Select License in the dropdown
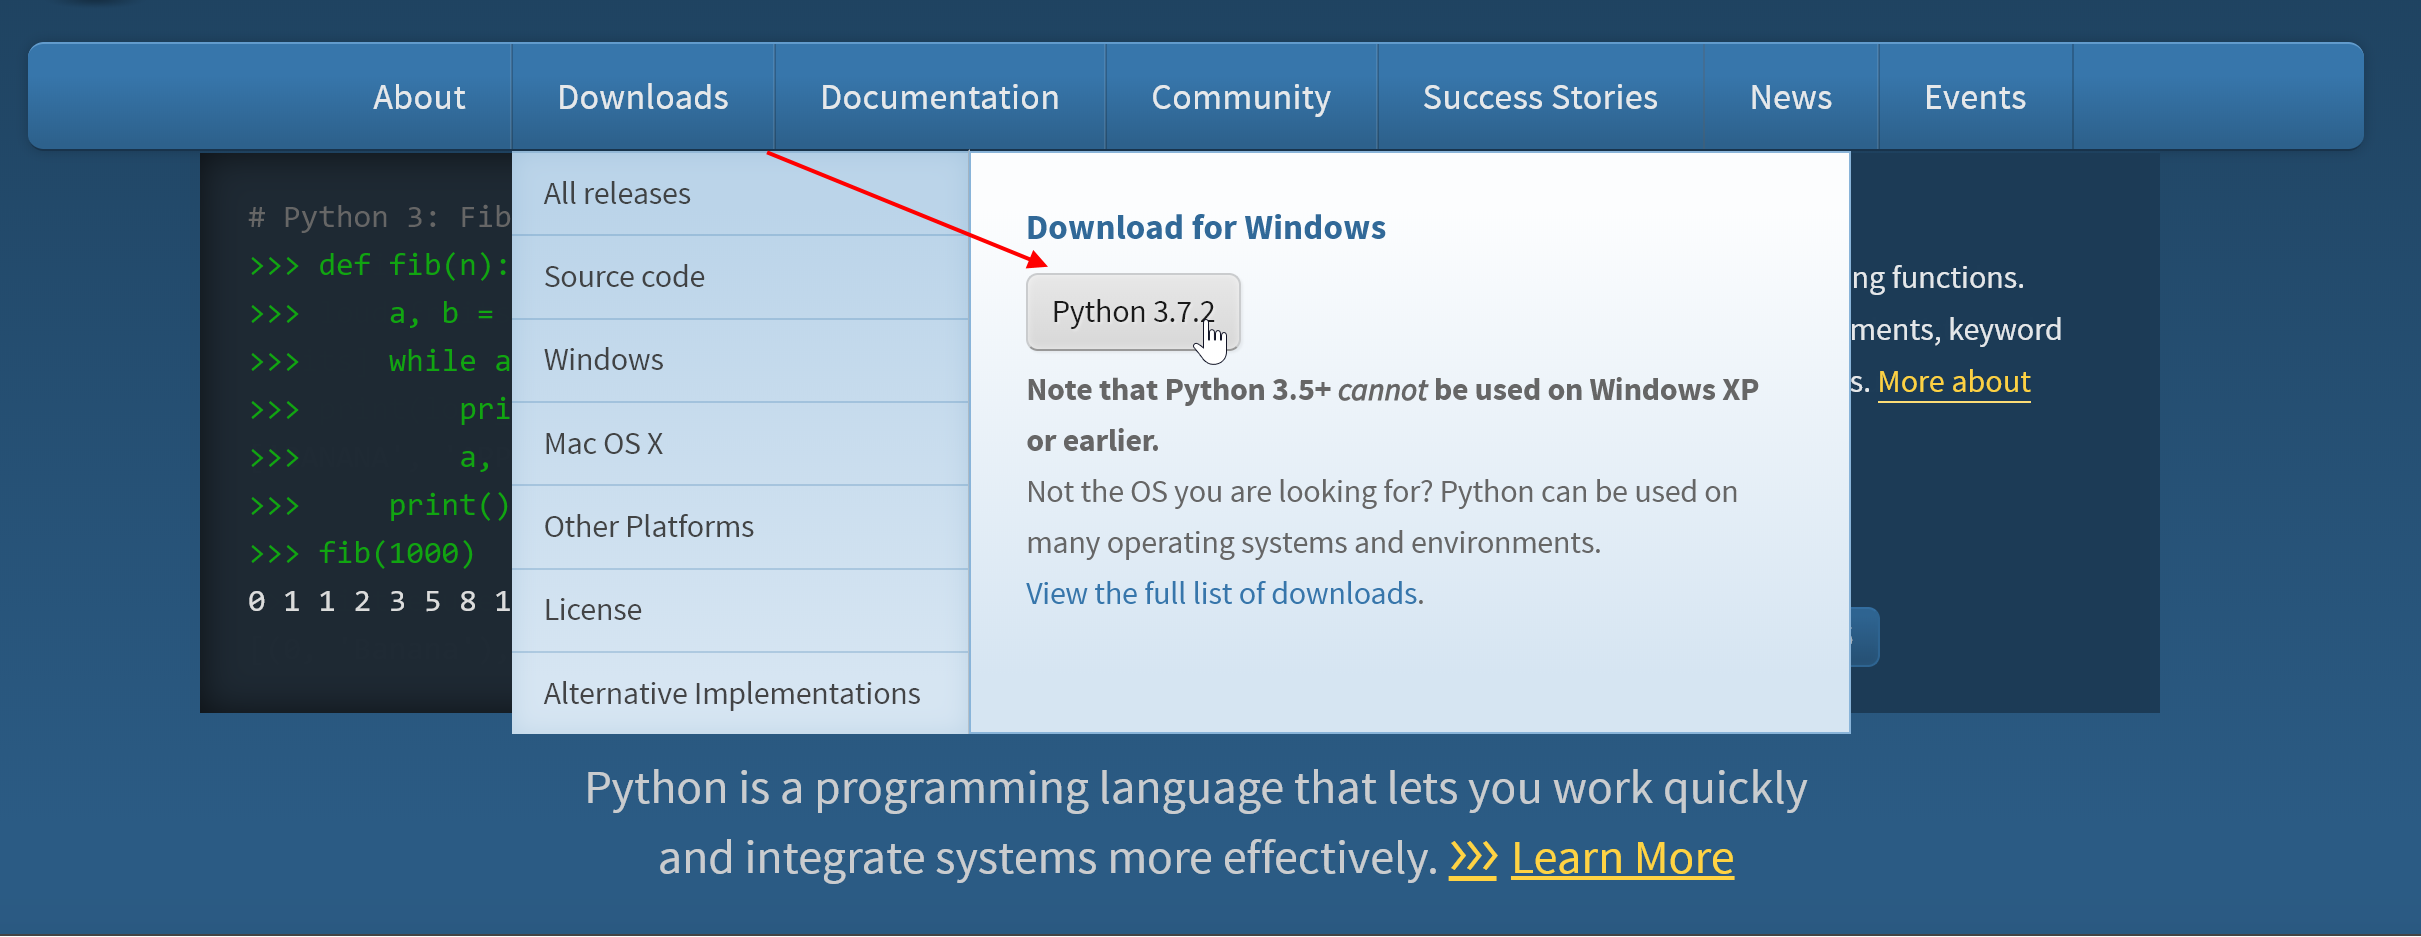The height and width of the screenshot is (937, 2421). 740,610
